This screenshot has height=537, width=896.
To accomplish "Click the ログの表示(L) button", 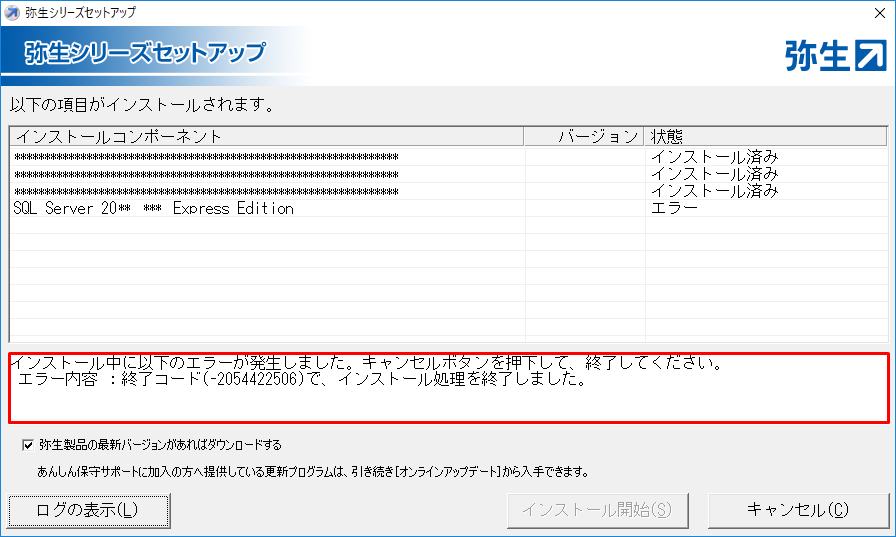I will coord(89,510).
